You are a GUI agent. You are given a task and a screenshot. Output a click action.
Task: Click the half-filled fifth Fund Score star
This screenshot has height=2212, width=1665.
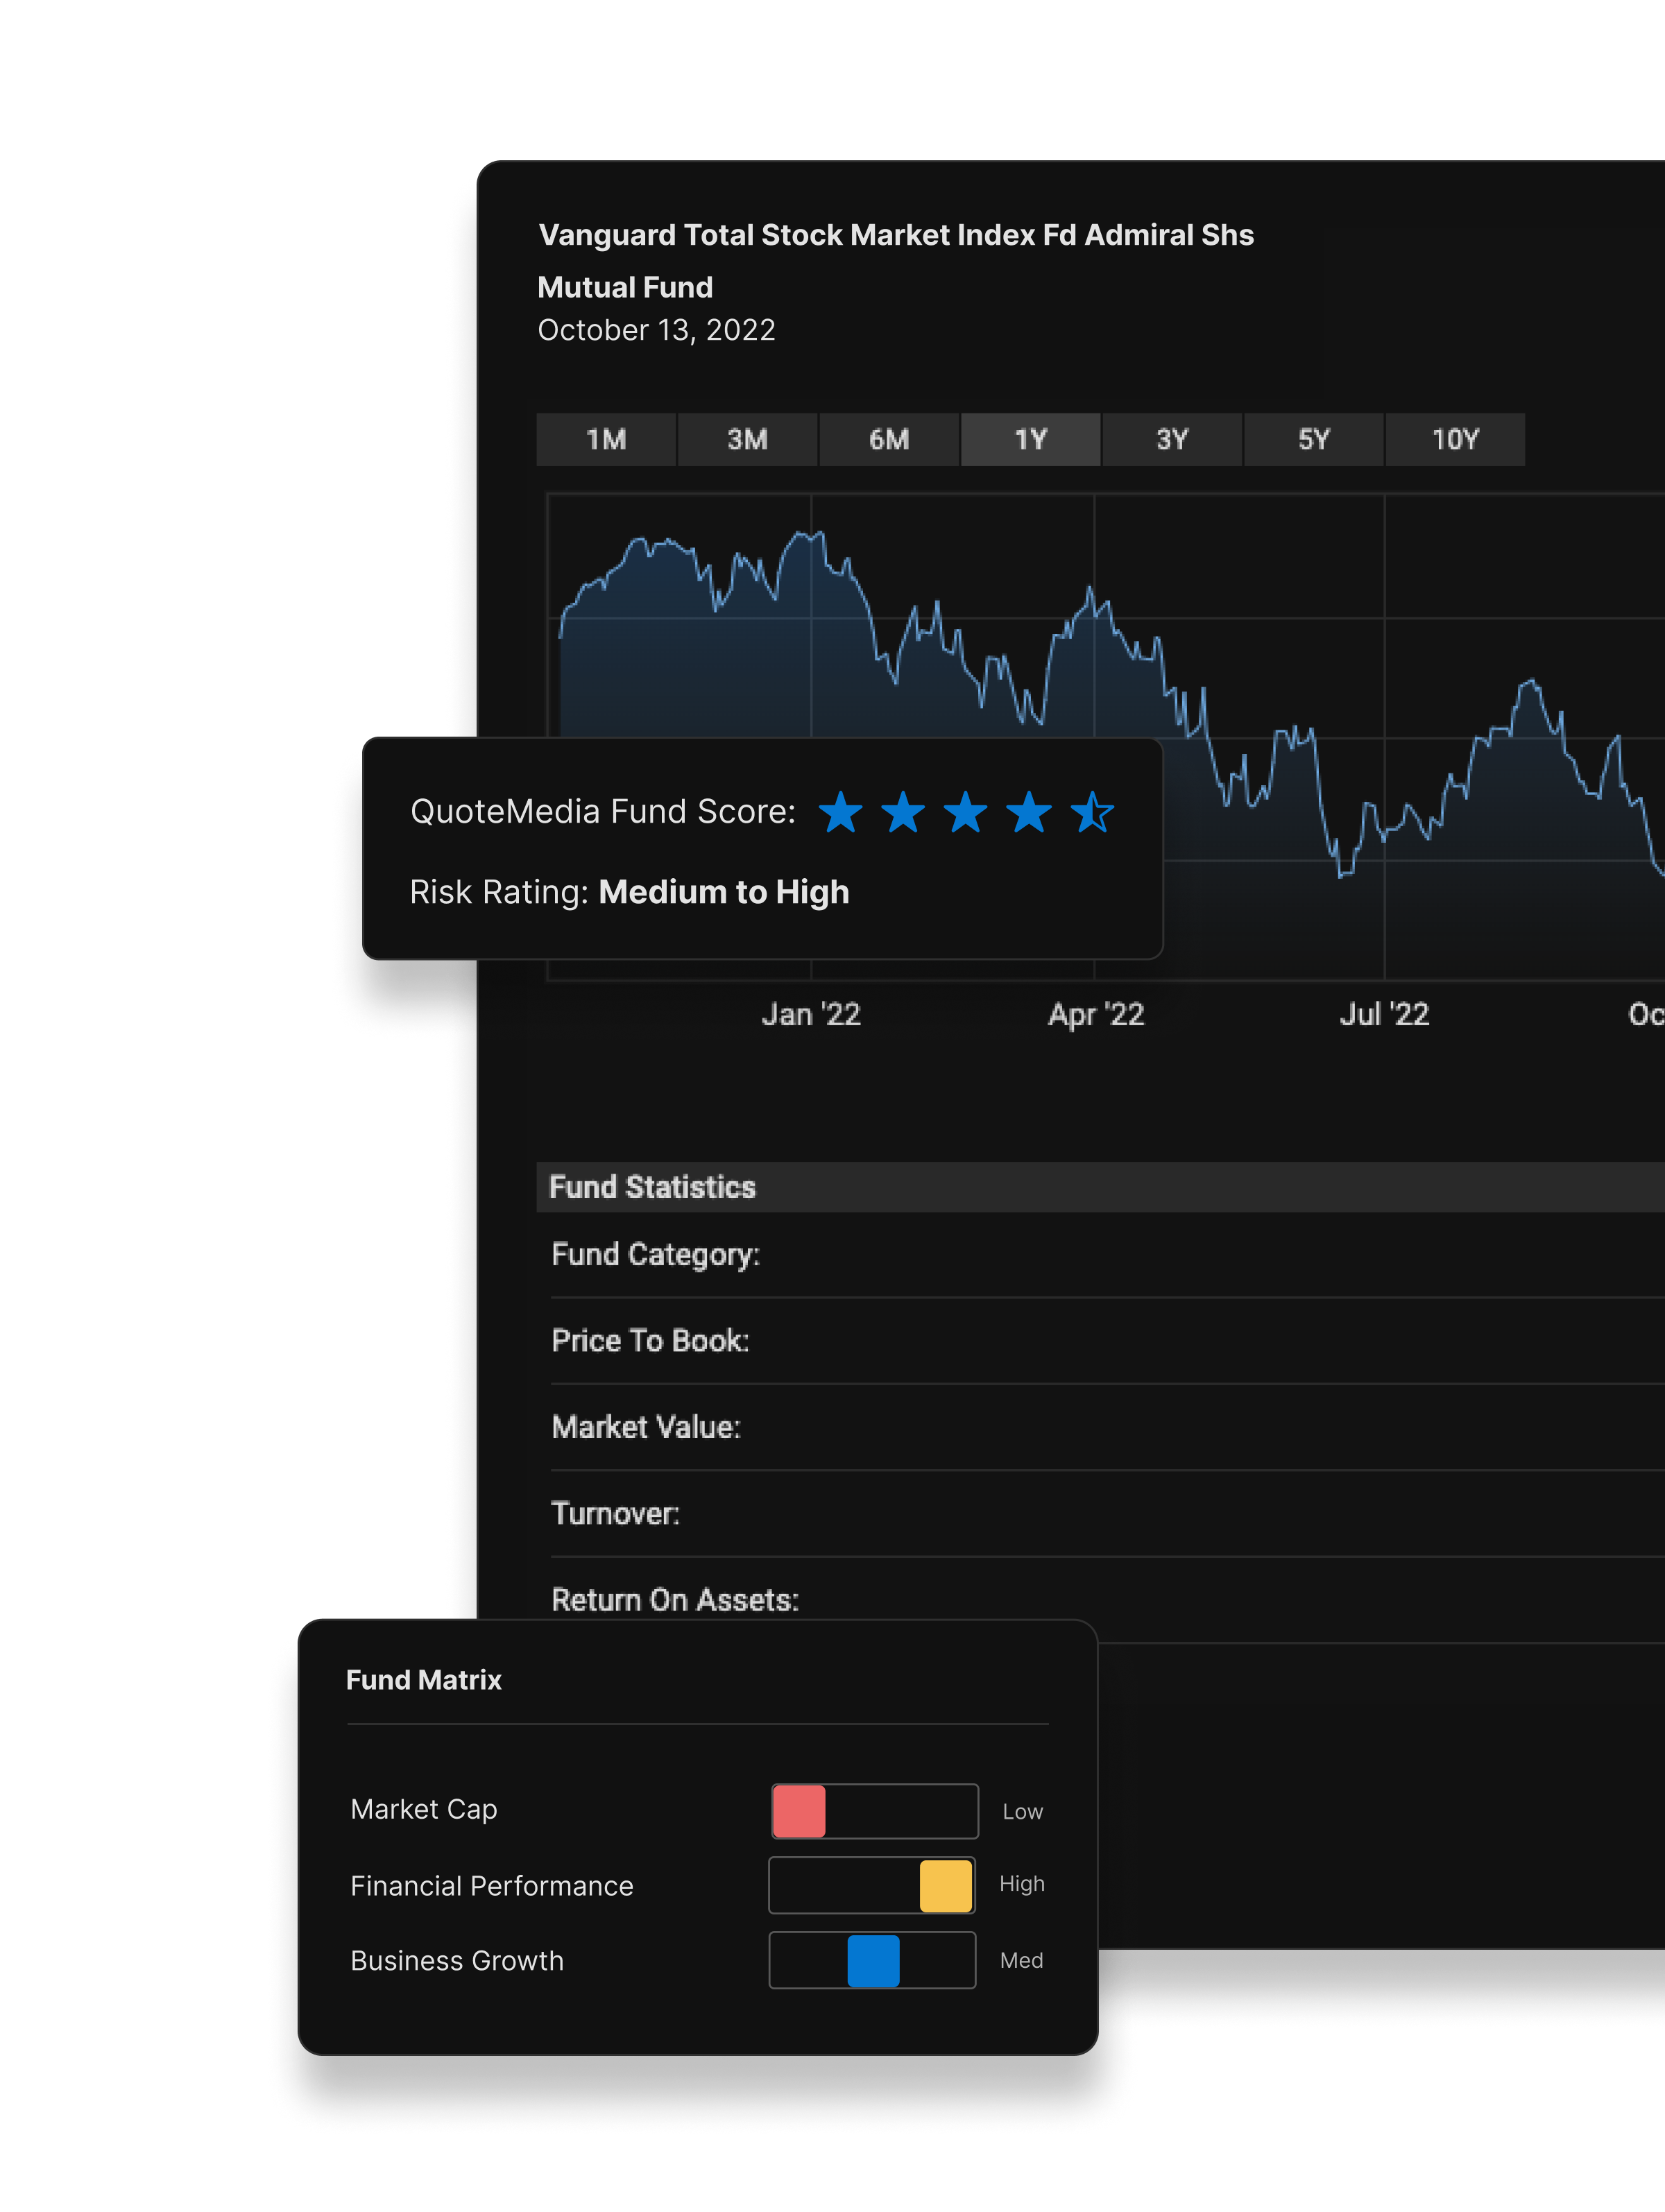pos(1092,812)
